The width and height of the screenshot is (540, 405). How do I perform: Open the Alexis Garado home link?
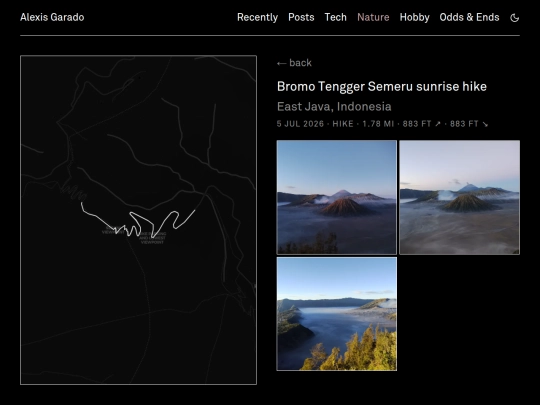pos(52,17)
